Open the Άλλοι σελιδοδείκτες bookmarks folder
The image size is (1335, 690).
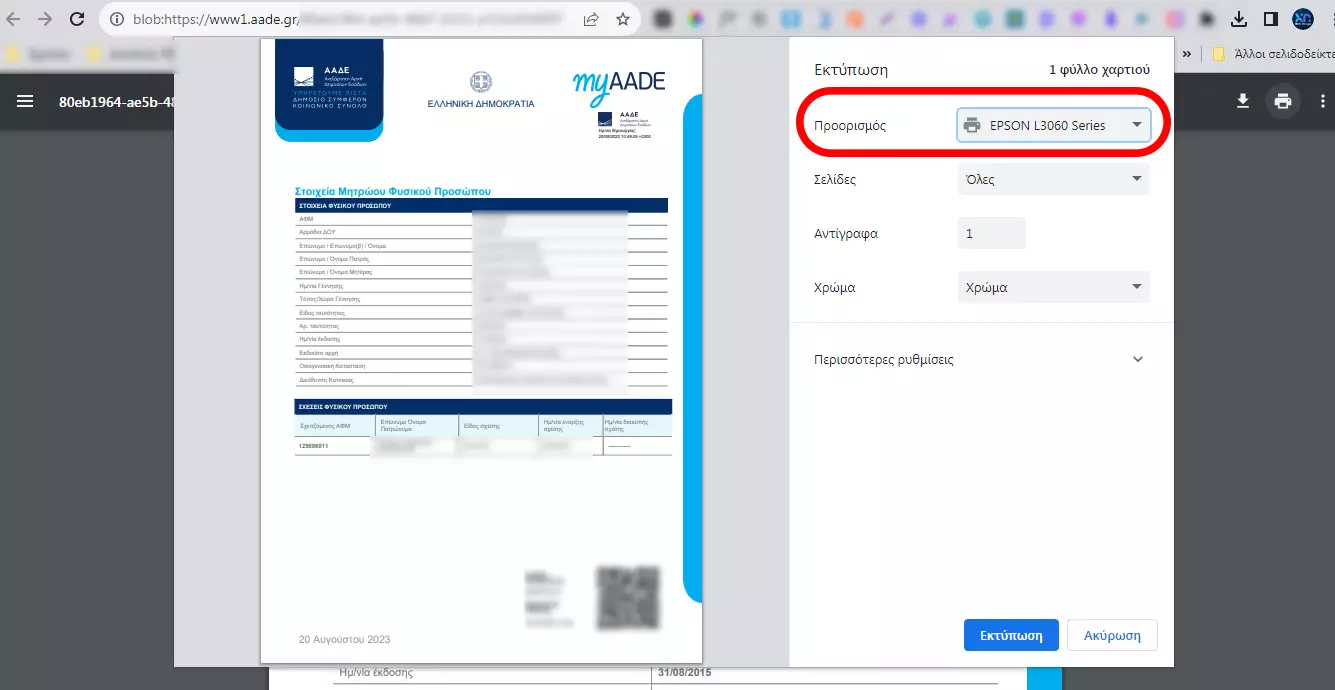(1272, 54)
